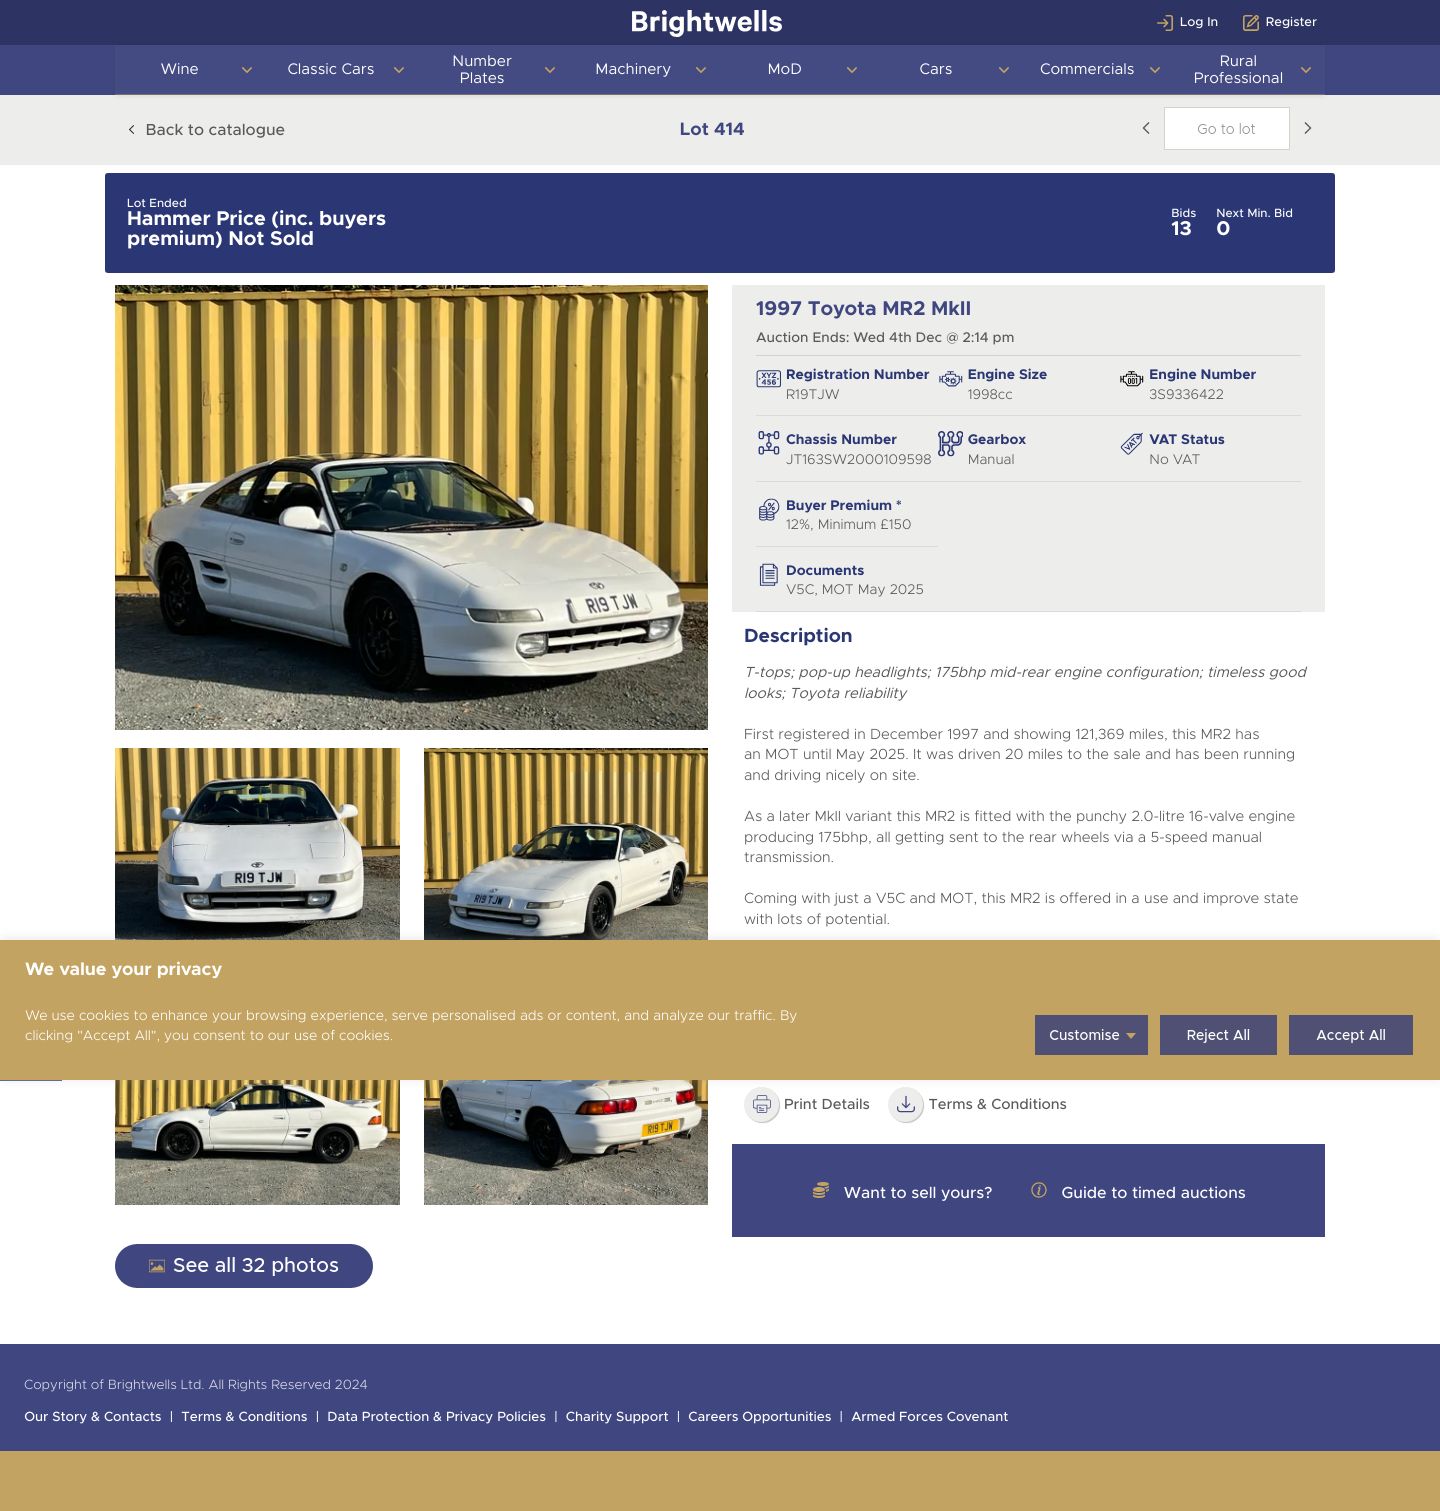Click the Go to lot input field
The image size is (1440, 1511).
pyautogui.click(x=1226, y=128)
